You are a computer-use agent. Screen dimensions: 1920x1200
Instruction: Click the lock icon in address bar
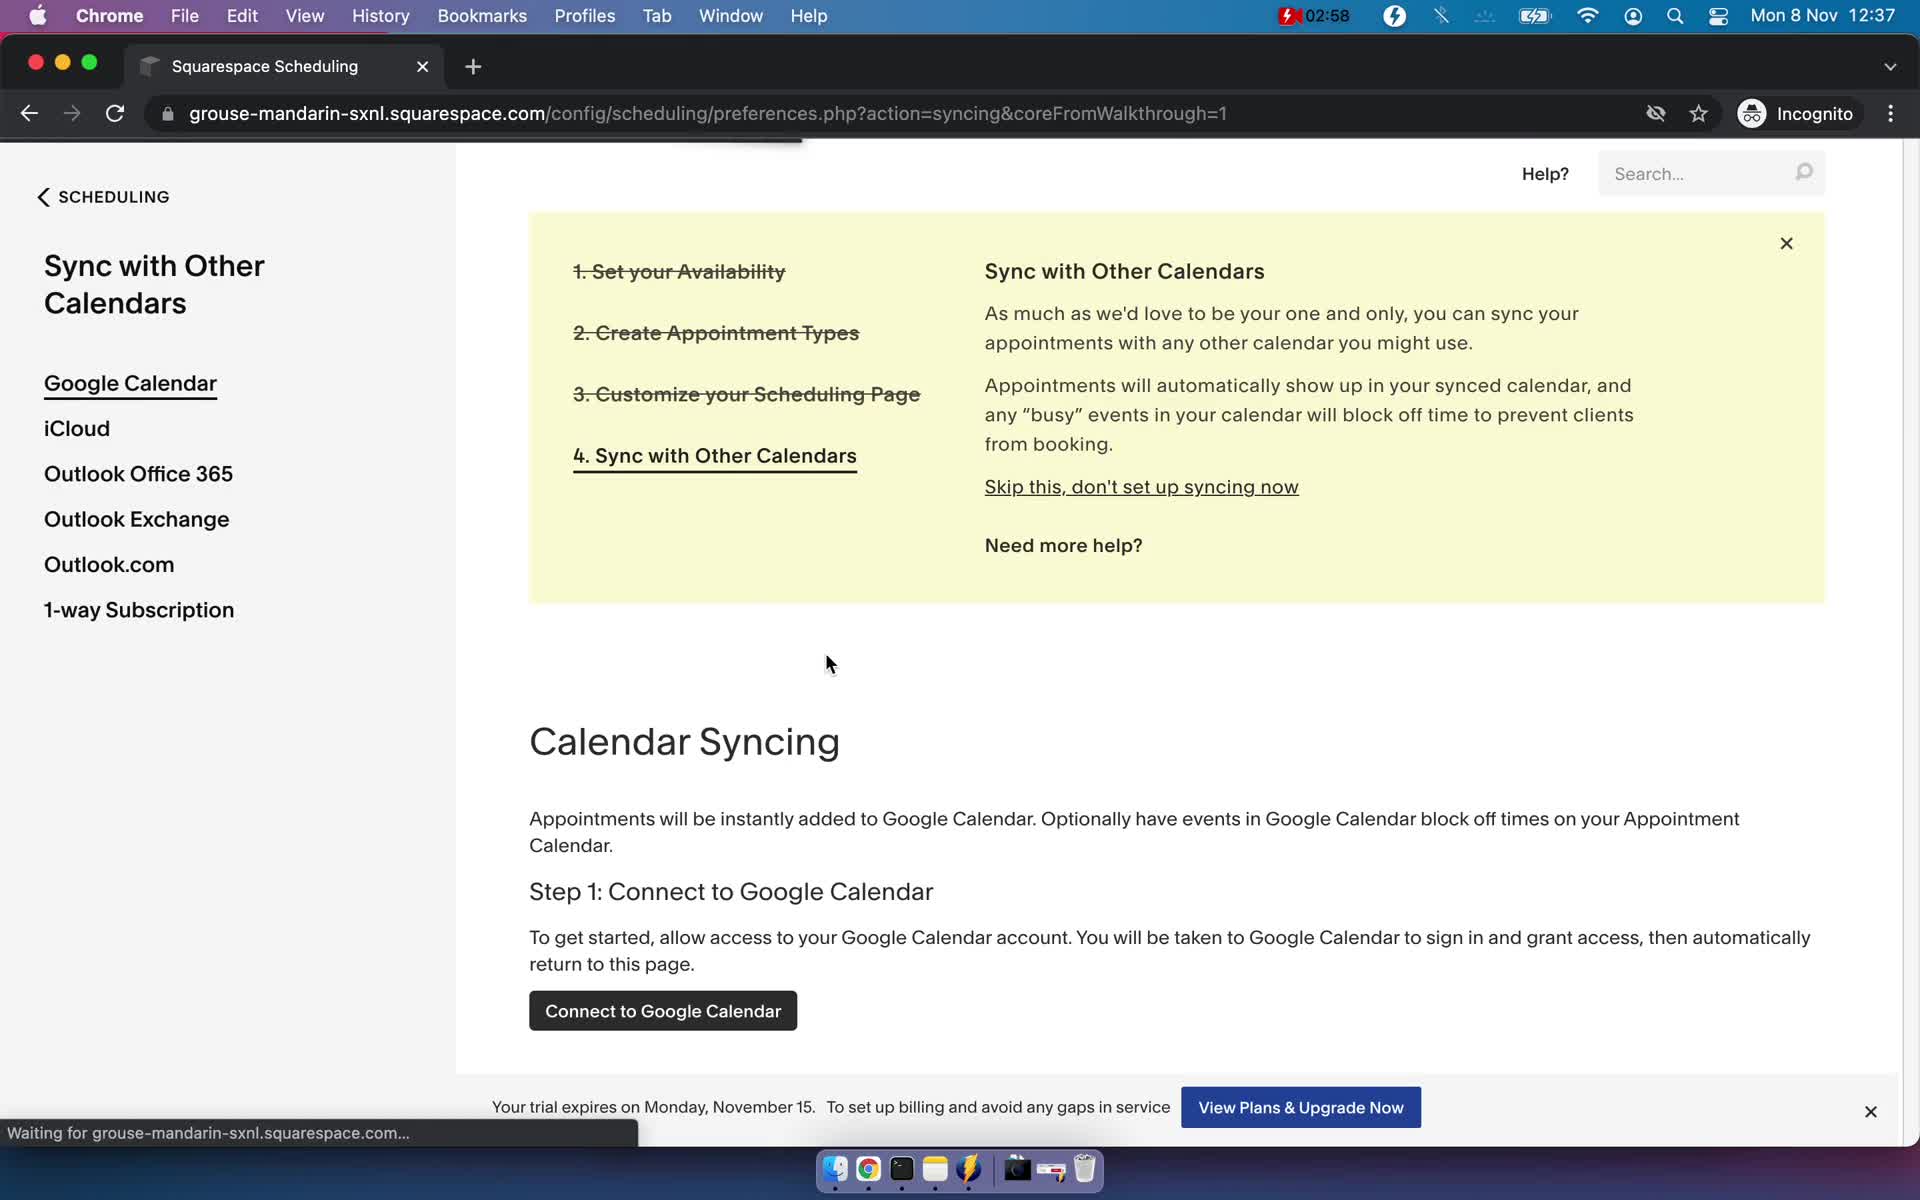tap(168, 114)
